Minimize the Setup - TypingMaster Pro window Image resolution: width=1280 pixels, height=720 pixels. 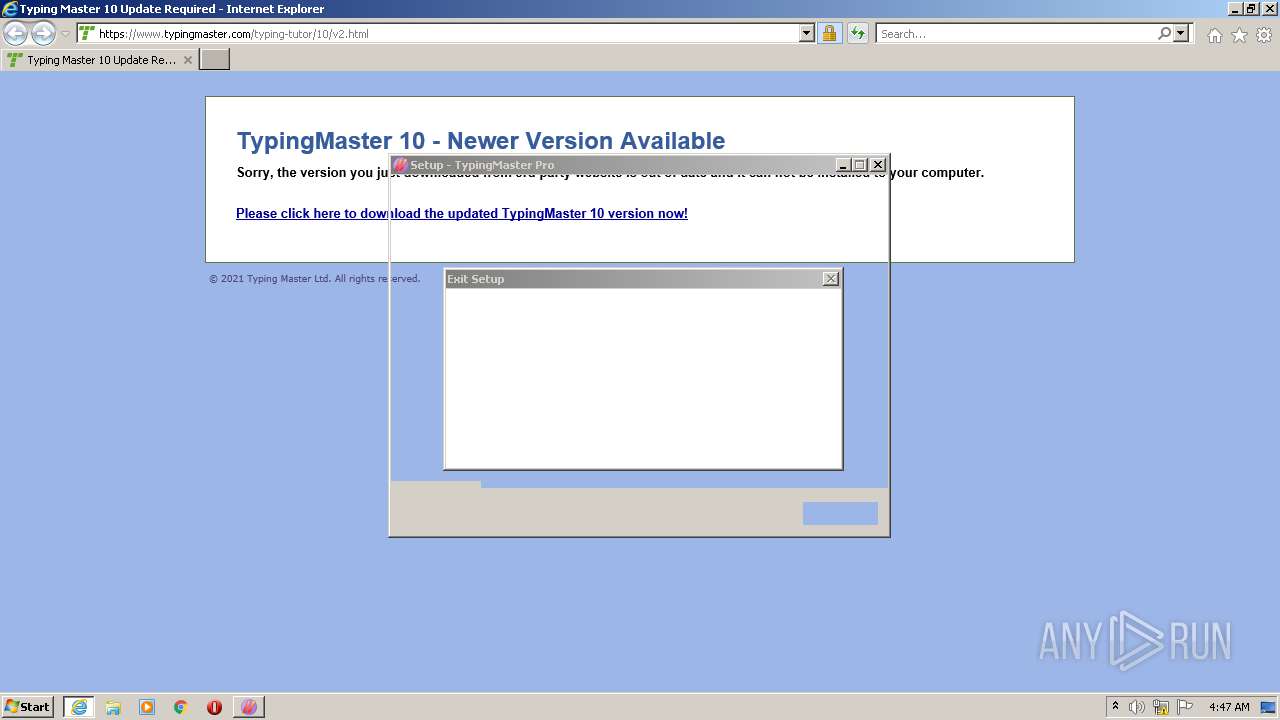(x=843, y=165)
